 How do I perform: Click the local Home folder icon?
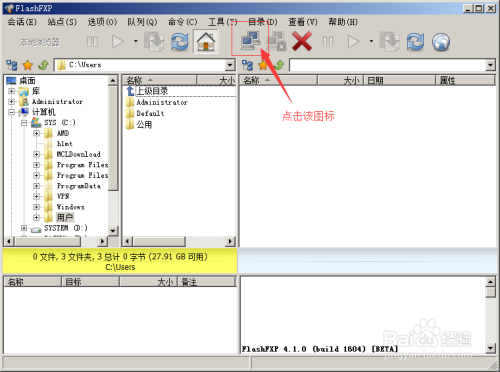(206, 42)
